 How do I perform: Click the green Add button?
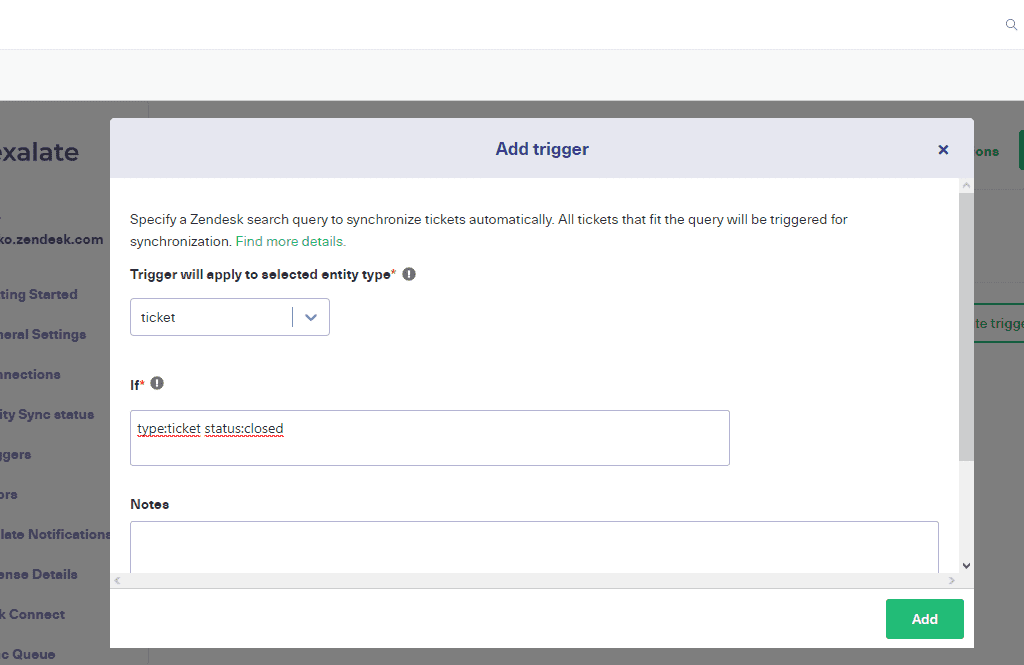pyautogui.click(x=924, y=619)
